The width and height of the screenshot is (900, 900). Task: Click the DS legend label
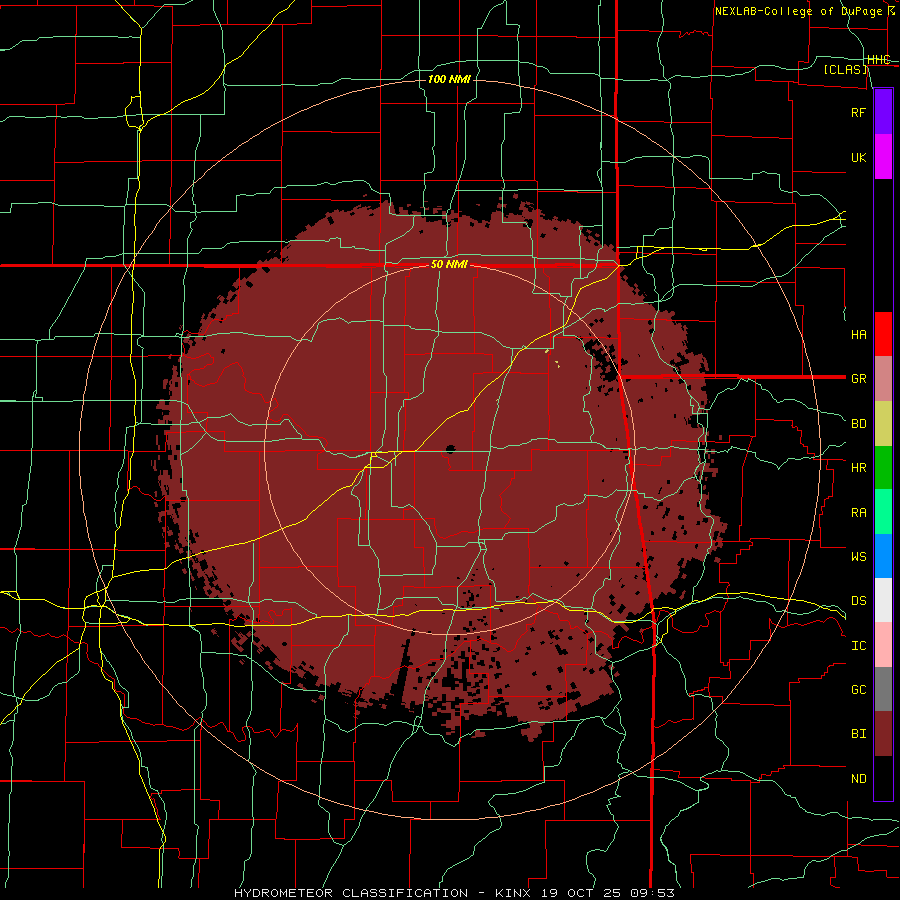pos(858,601)
